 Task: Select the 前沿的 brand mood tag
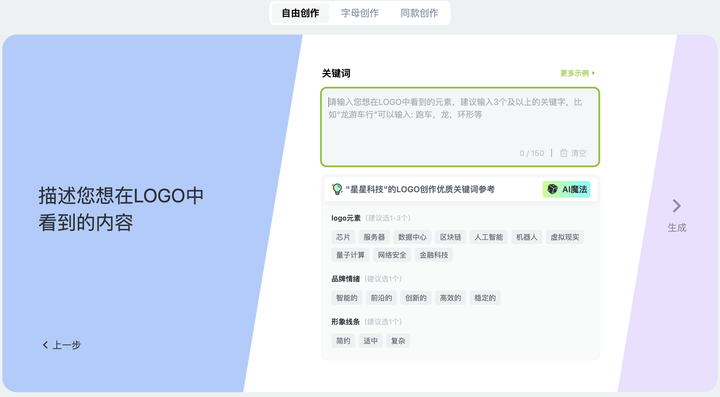coord(382,298)
